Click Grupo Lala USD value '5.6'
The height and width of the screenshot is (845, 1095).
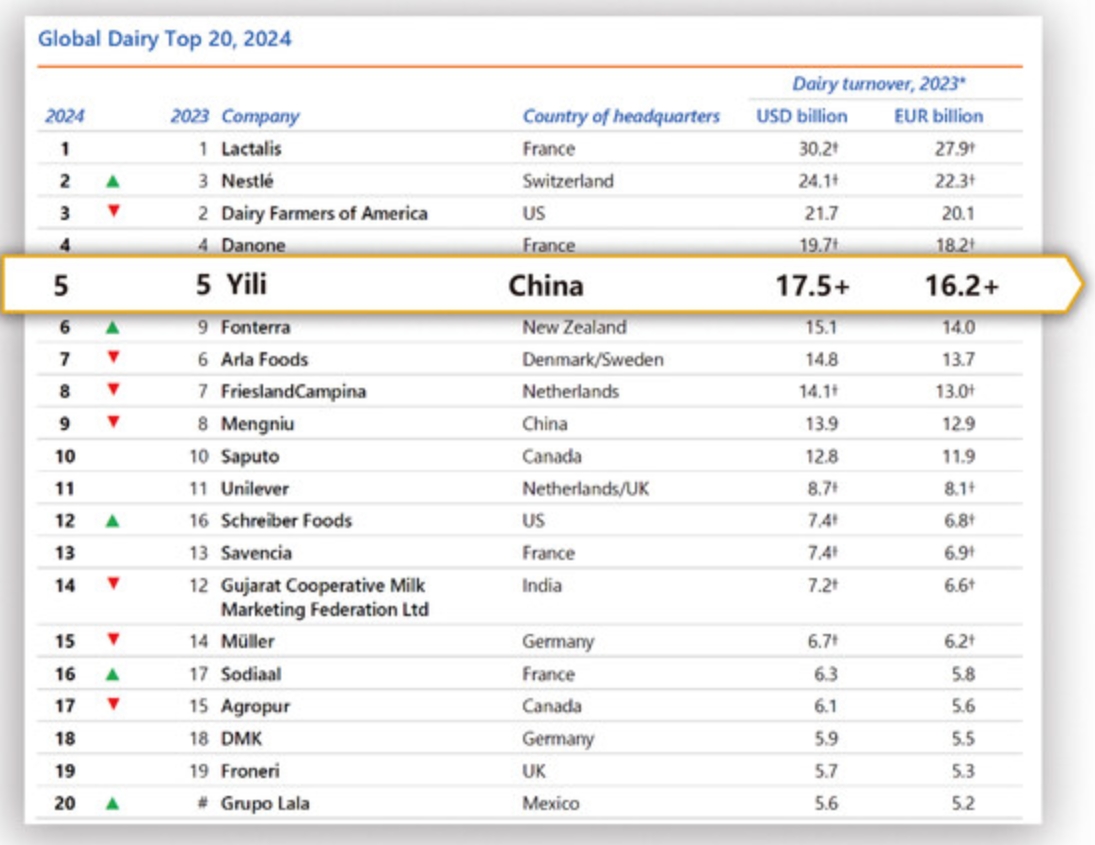pyautogui.click(x=825, y=803)
